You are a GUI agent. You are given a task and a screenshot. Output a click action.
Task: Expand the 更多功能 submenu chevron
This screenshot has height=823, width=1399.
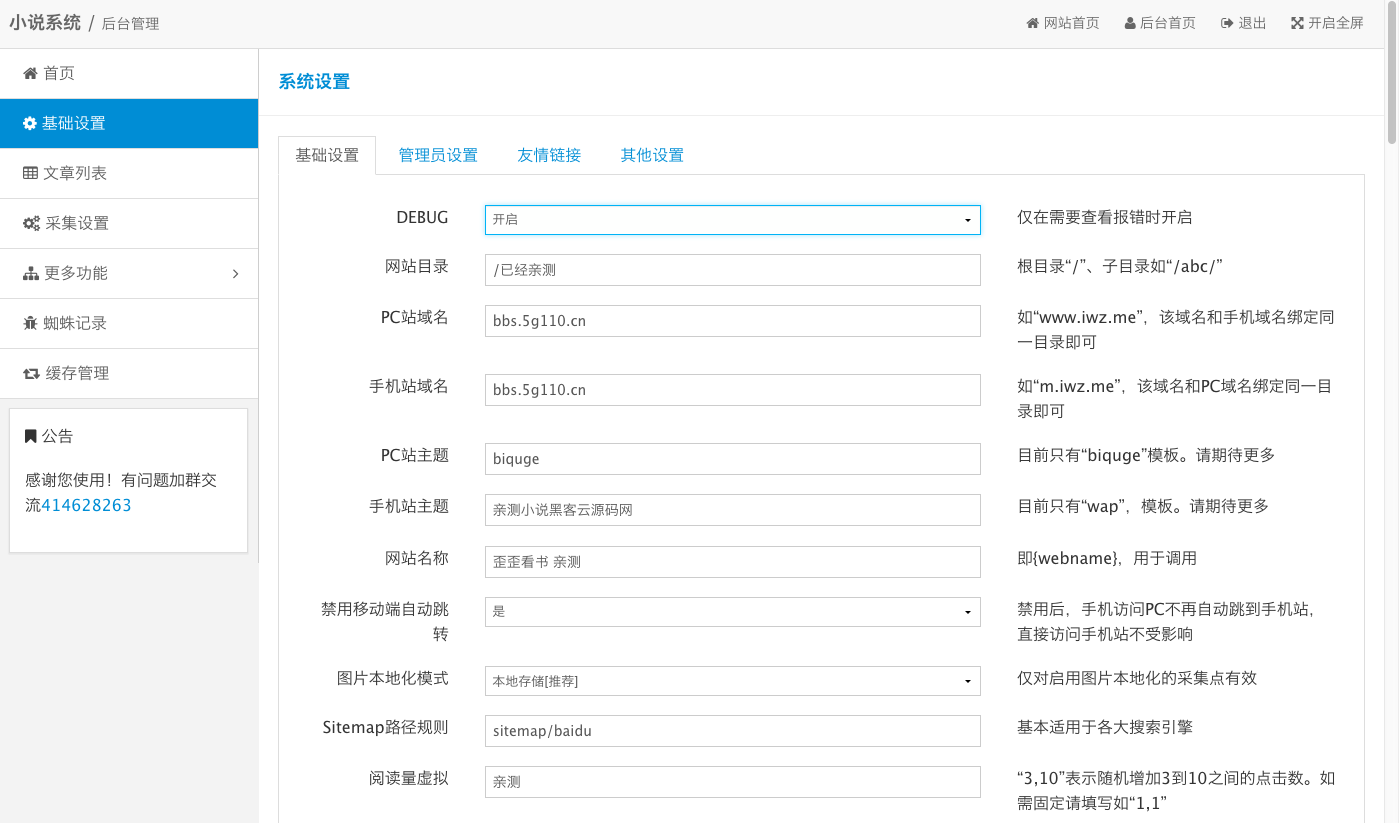point(236,274)
